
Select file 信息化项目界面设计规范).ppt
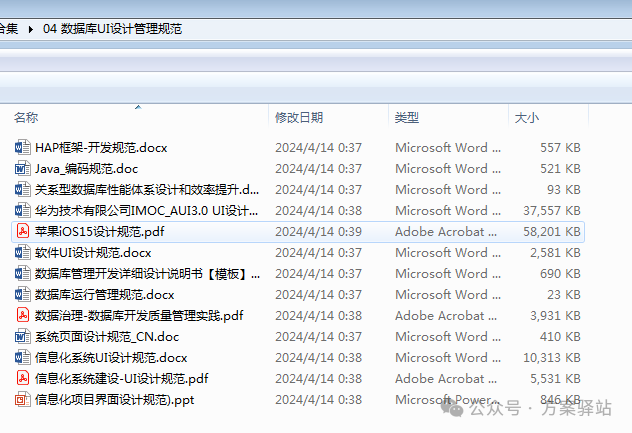115,400
